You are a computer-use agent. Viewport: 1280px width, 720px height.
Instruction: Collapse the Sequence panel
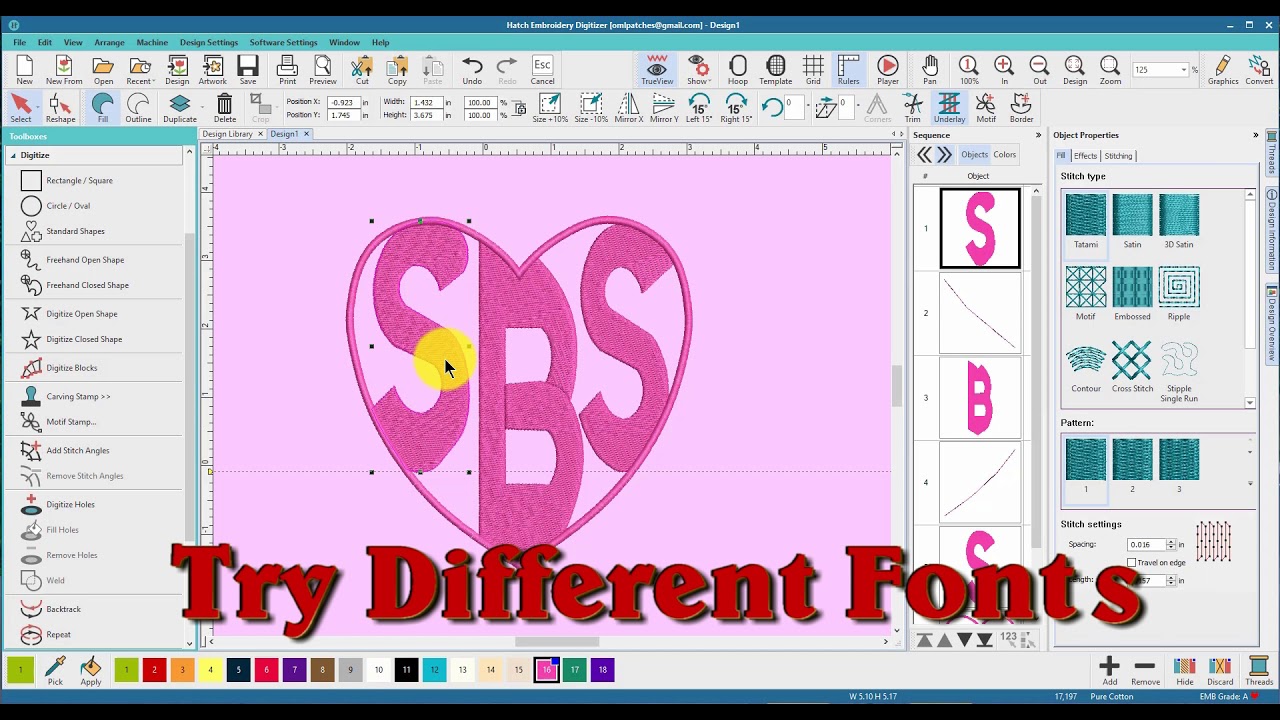click(1038, 135)
